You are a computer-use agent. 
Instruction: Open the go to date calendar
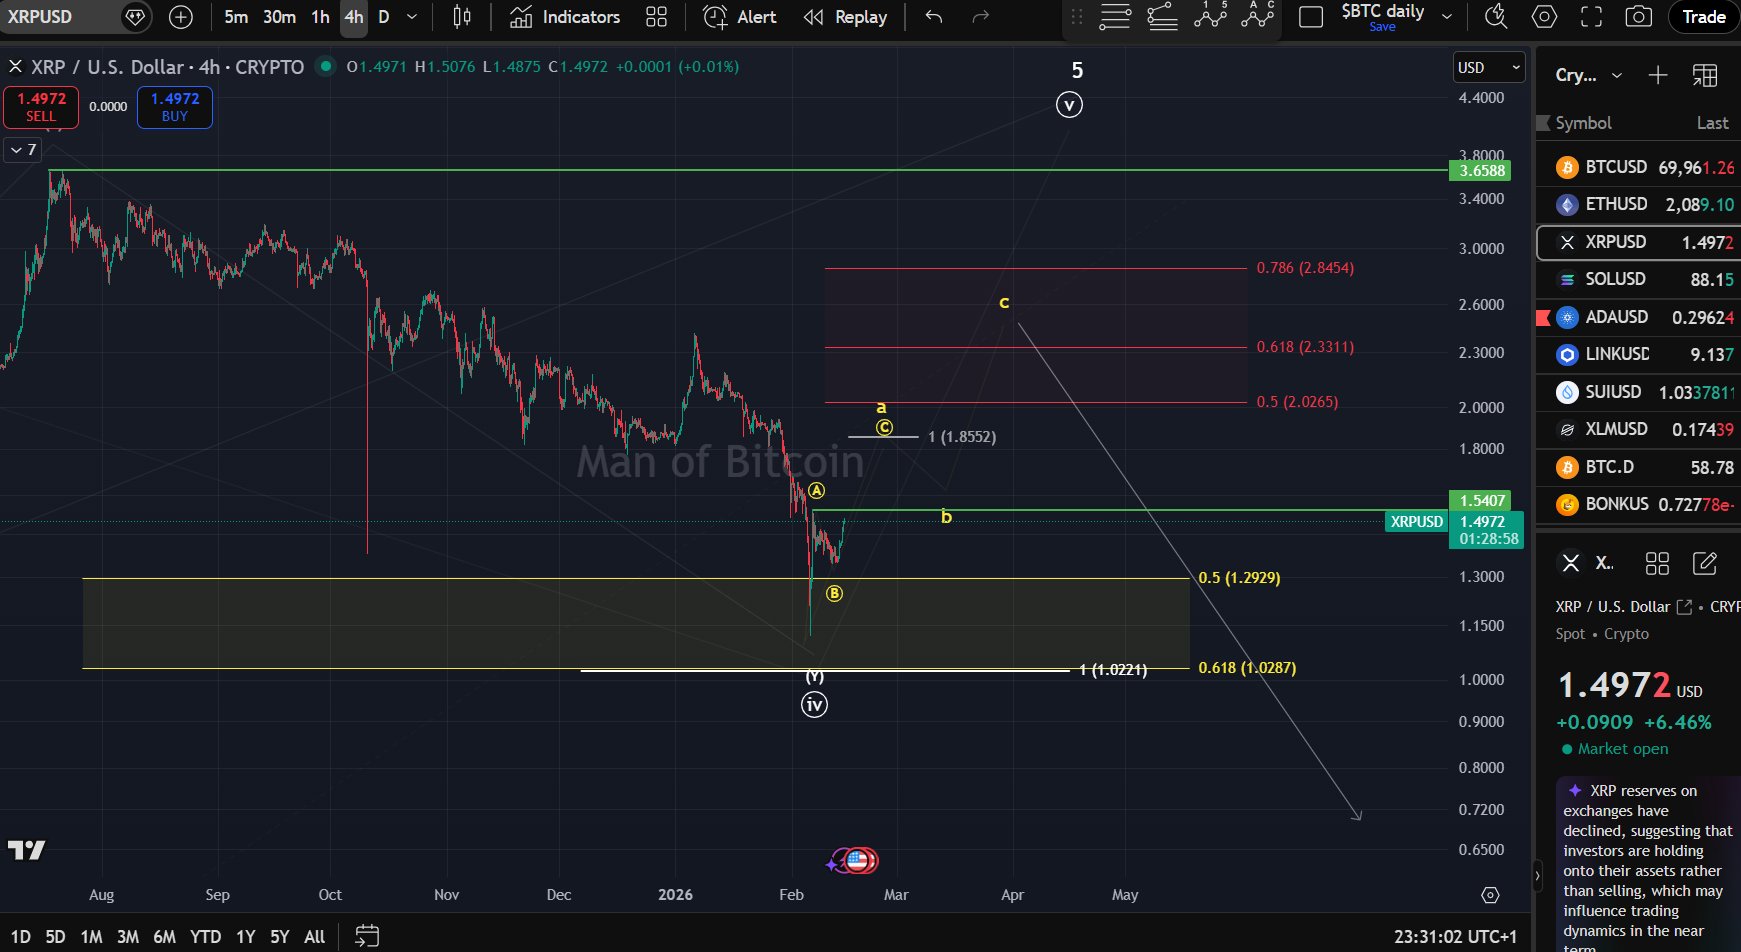coord(367,936)
